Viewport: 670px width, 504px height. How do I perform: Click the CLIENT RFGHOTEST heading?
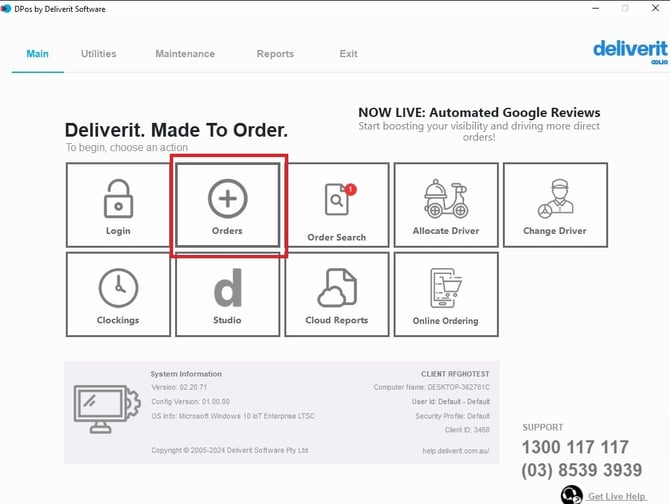[455, 374]
